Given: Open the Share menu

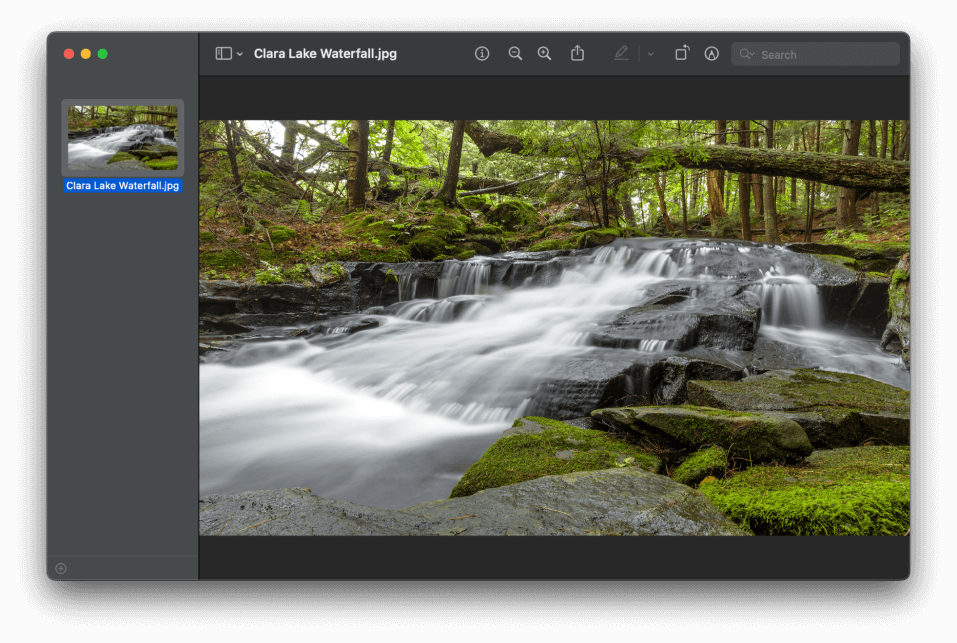Looking at the screenshot, I should [577, 53].
